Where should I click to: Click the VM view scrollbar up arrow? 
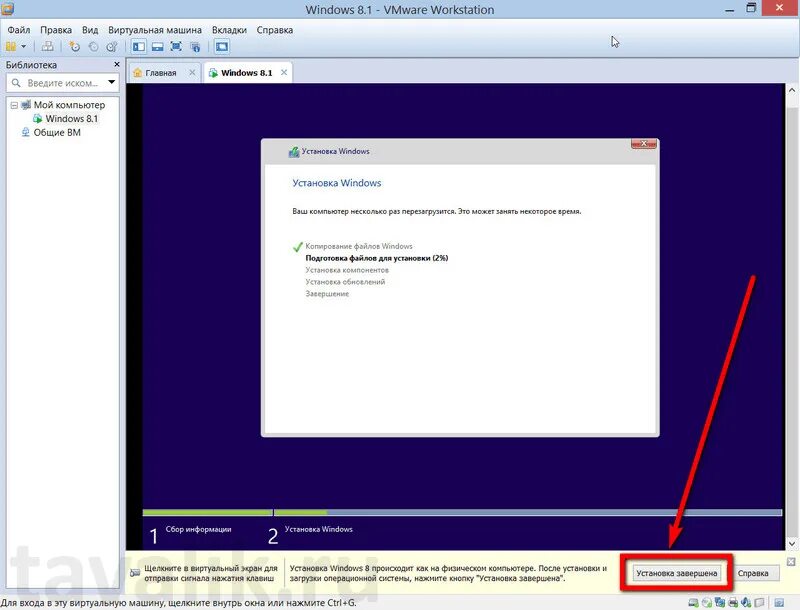(792, 90)
